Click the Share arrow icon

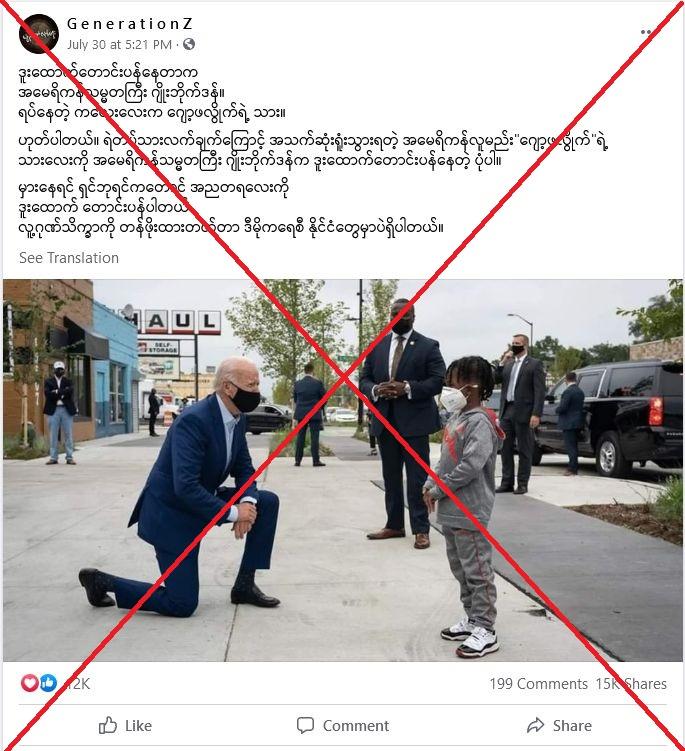click(536, 725)
